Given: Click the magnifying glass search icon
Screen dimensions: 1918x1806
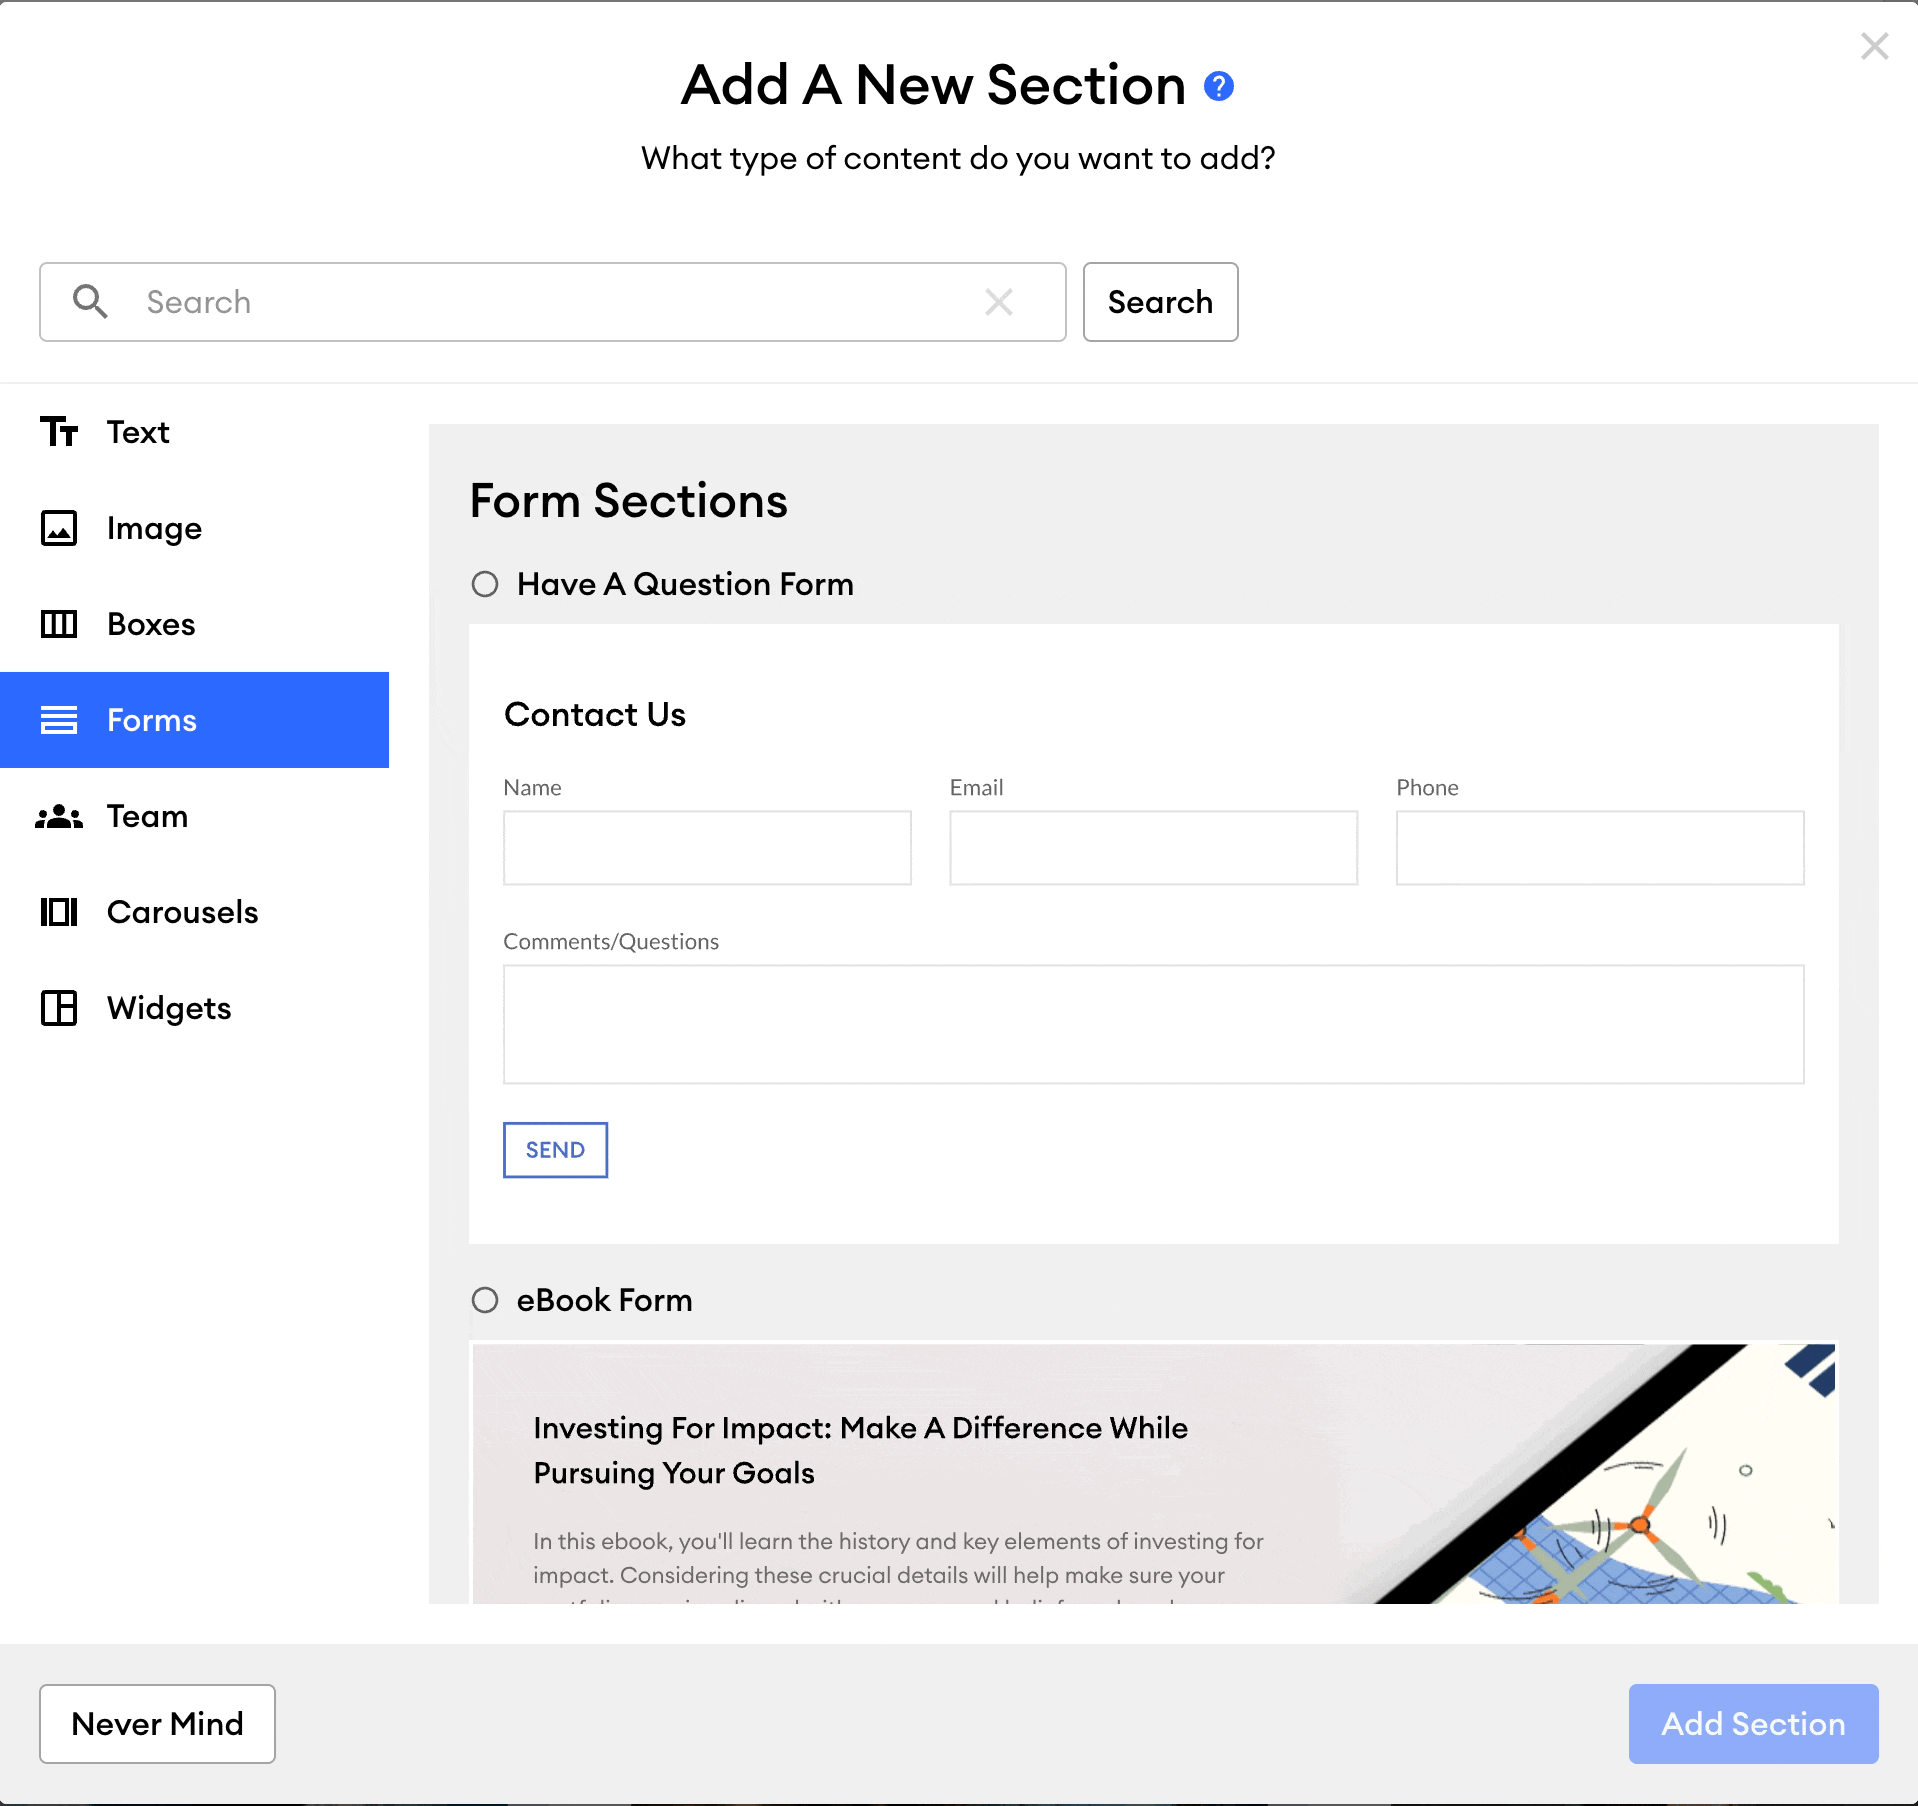Looking at the screenshot, I should point(90,302).
